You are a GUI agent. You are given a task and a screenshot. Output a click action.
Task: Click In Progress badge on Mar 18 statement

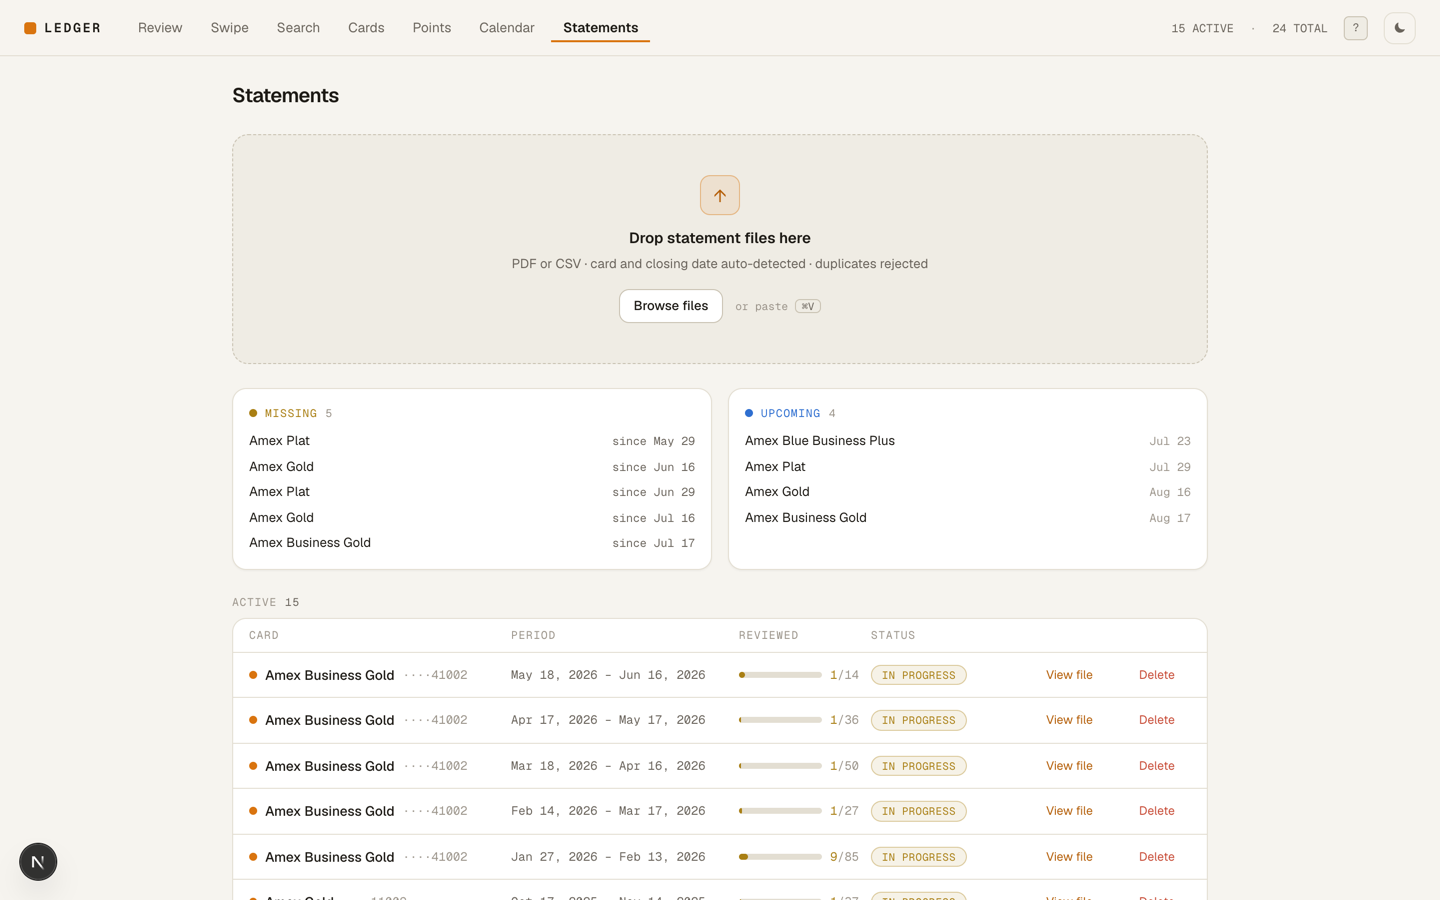tap(918, 766)
